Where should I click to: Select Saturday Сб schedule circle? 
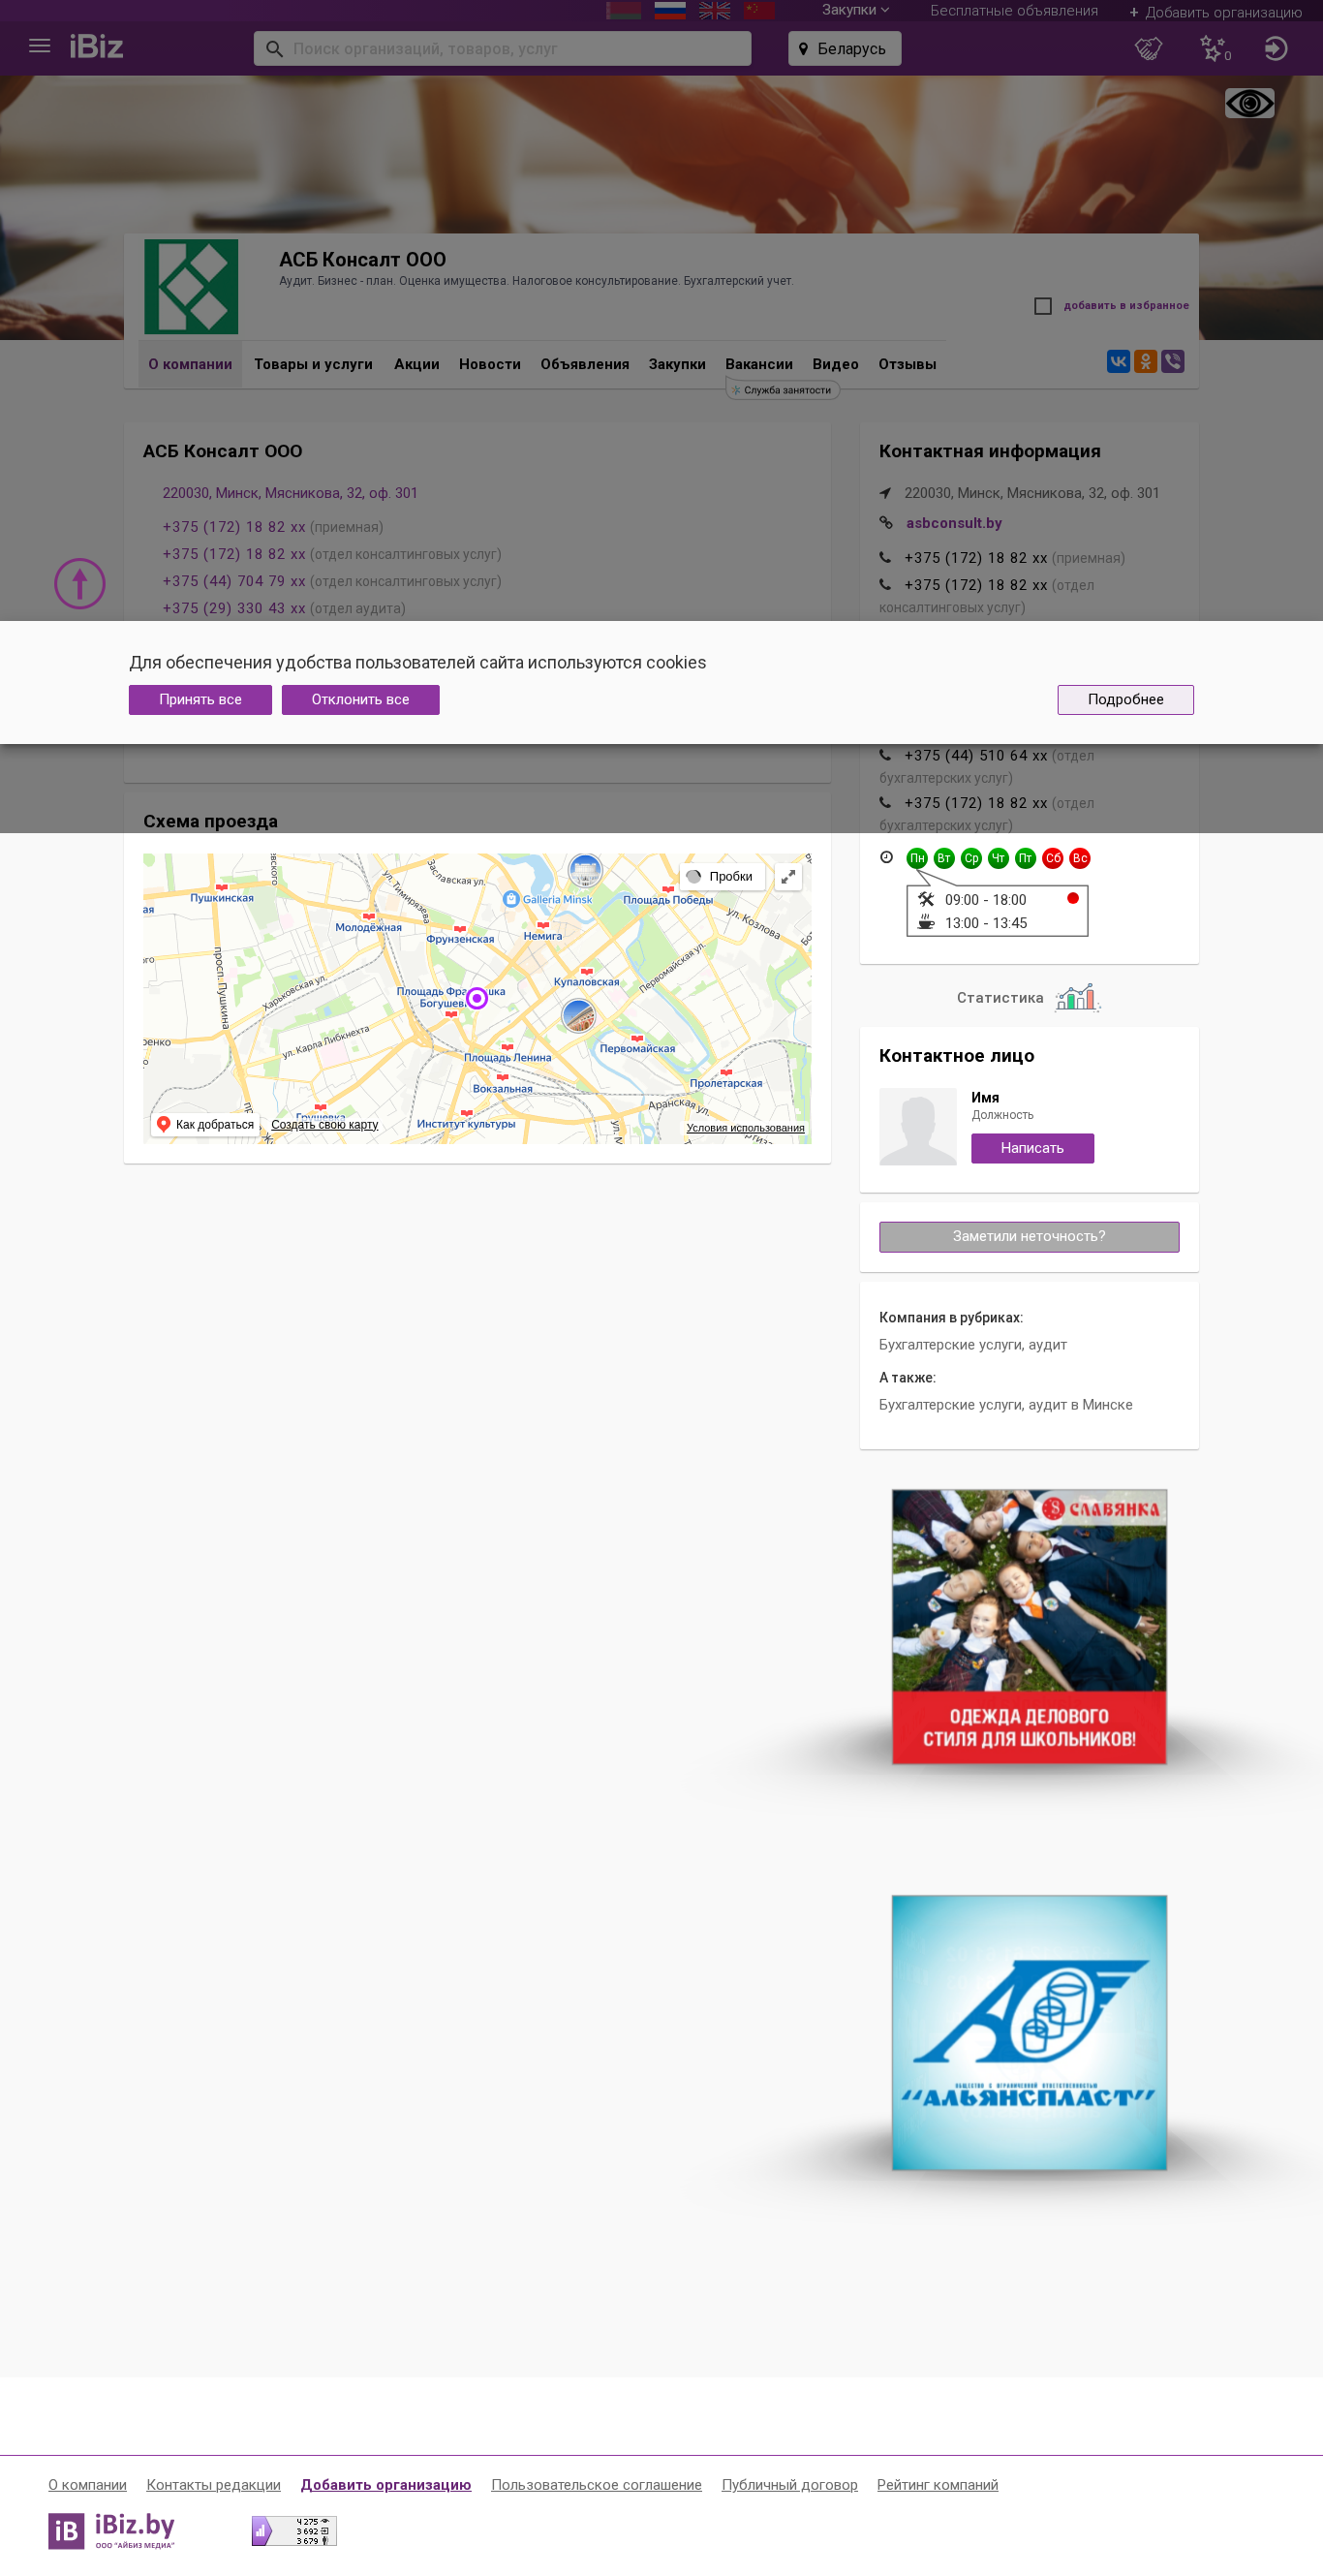point(1052,858)
